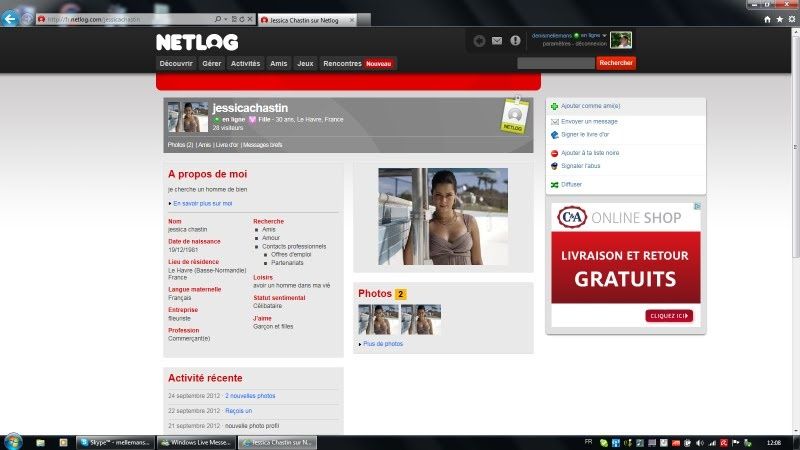Select the Jessica Chastin sur Netlog browser tab
This screenshot has width=800, height=450.
308,20
